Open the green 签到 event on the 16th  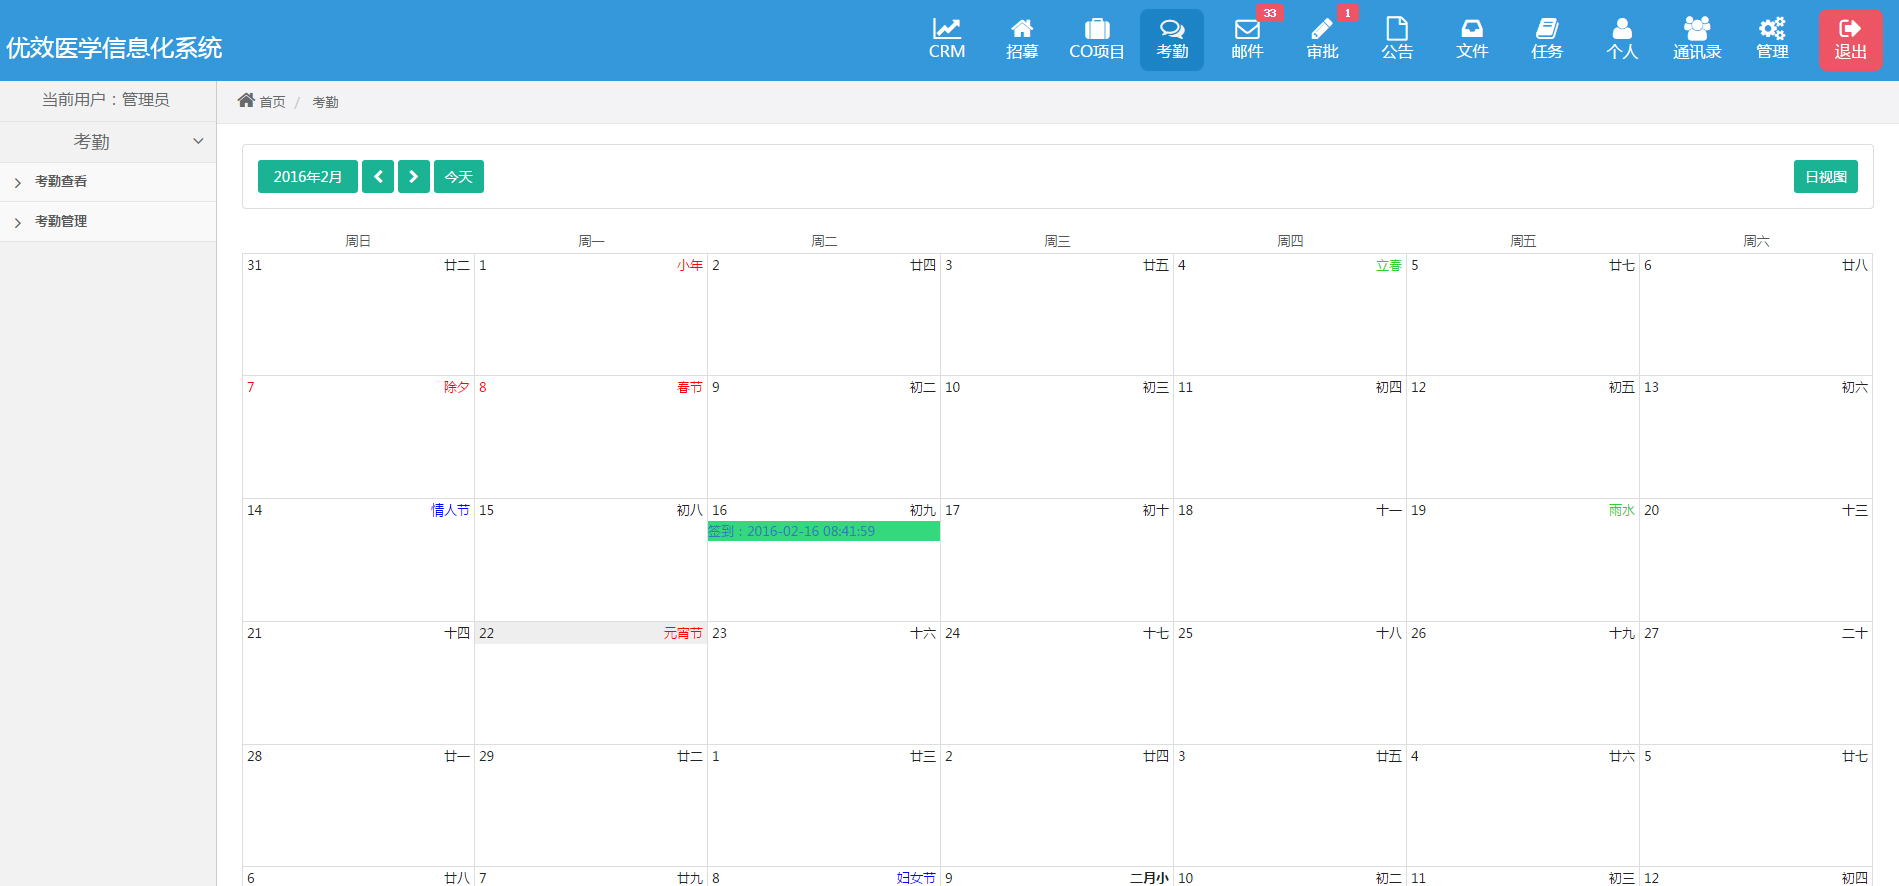(822, 531)
